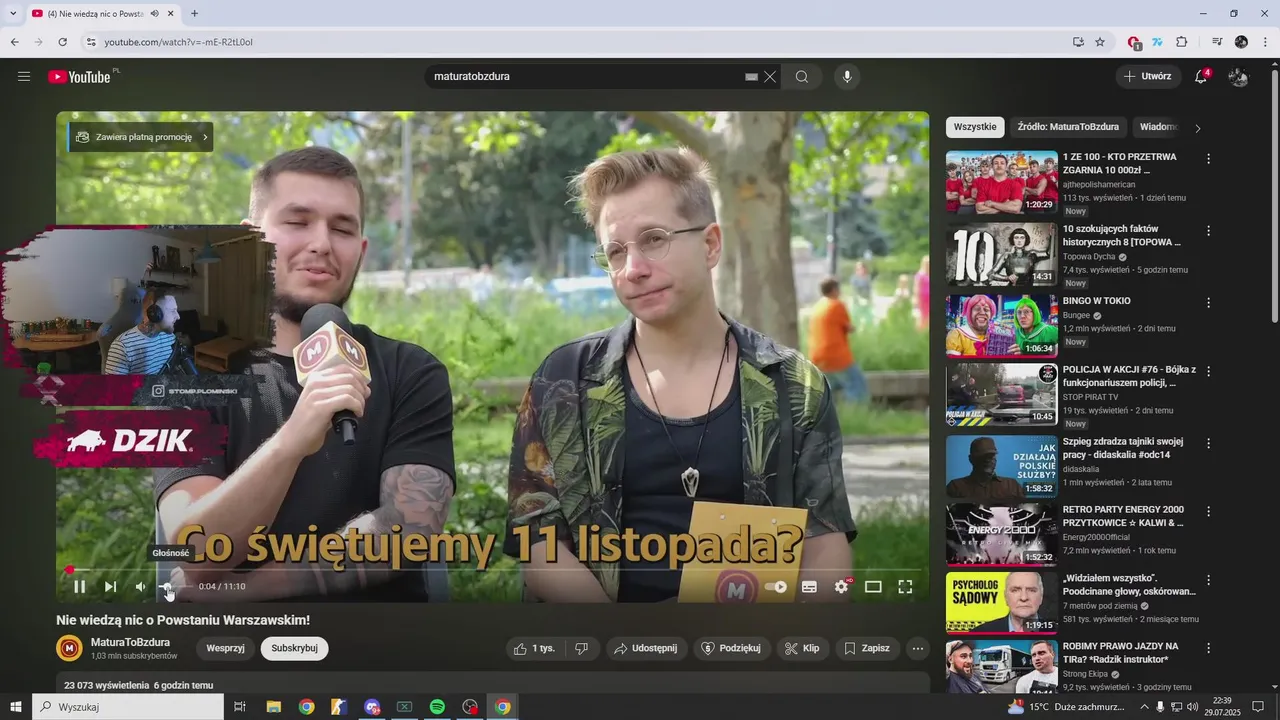This screenshot has height=720, width=1280.
Task: Save video with Zapisz button
Action: click(867, 648)
